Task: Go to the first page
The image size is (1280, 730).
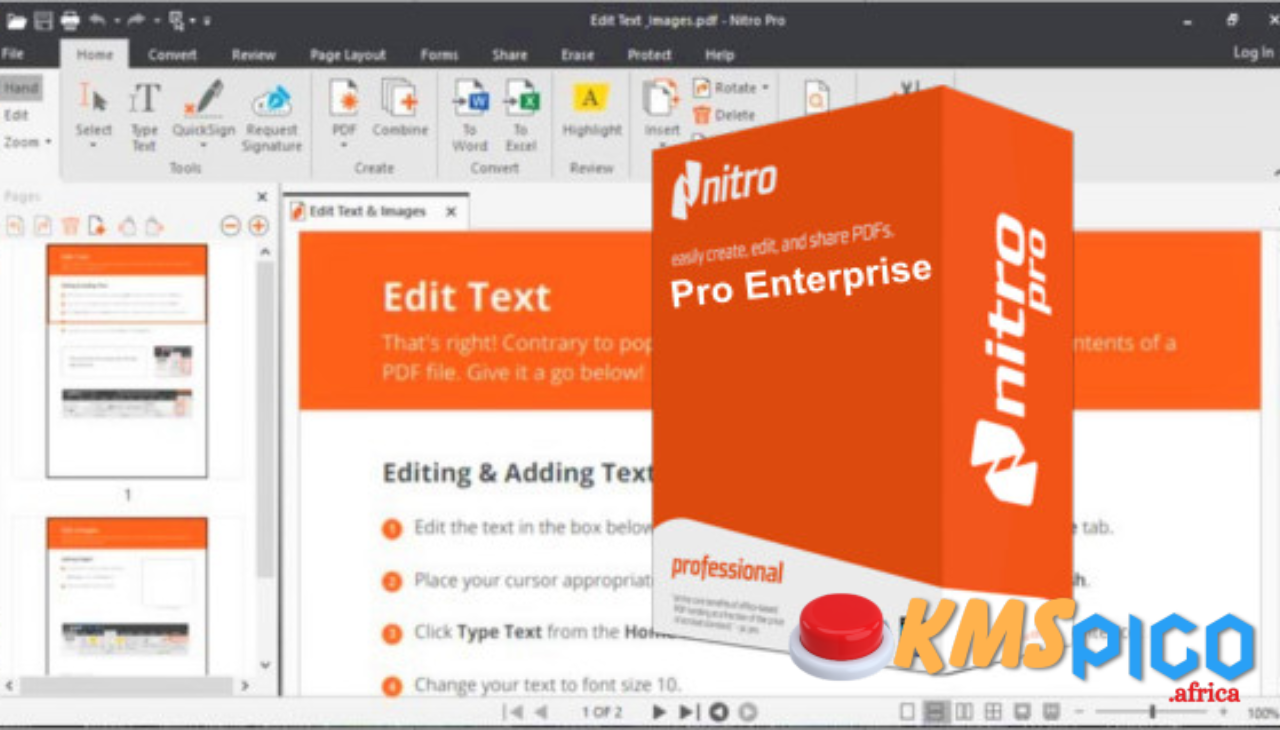Action: (x=514, y=712)
